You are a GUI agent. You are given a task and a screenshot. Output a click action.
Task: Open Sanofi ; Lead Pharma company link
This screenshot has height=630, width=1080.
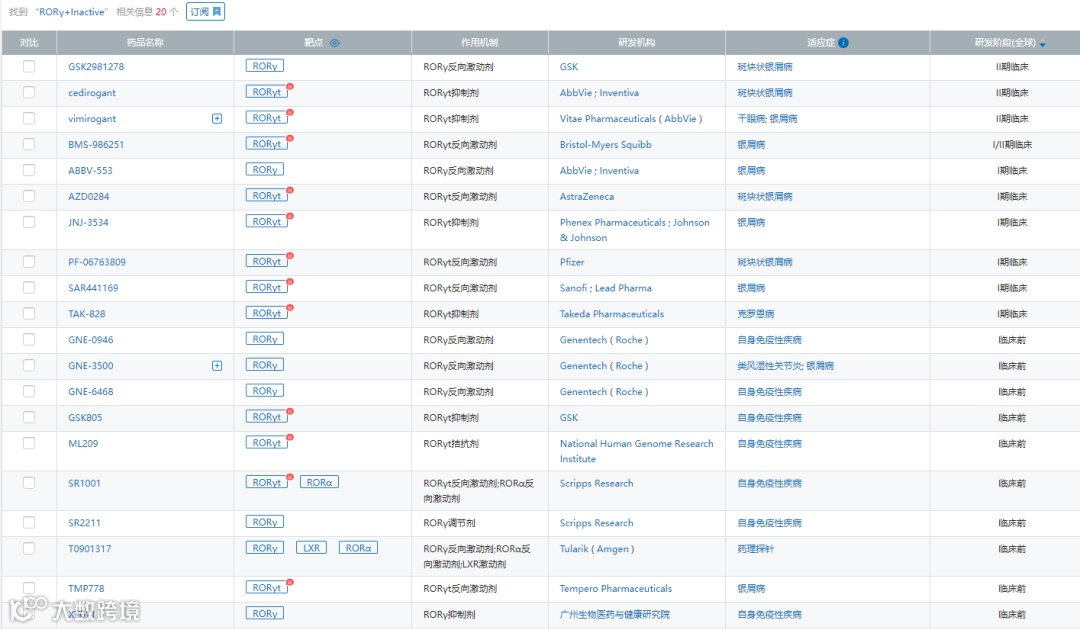click(x=605, y=288)
